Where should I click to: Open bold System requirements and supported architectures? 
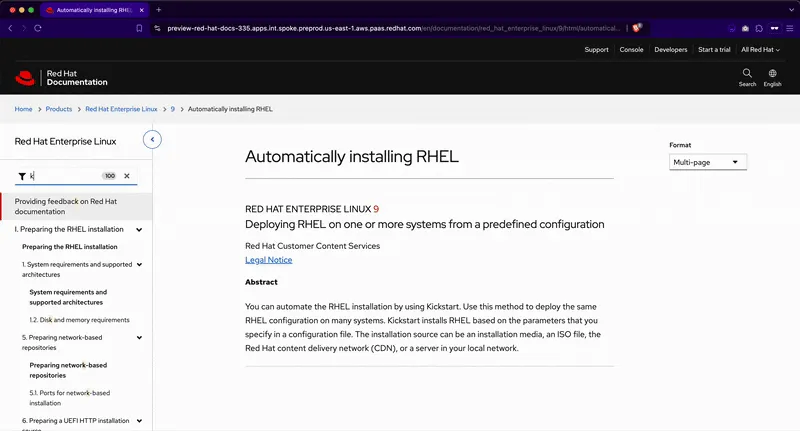tap(68, 297)
